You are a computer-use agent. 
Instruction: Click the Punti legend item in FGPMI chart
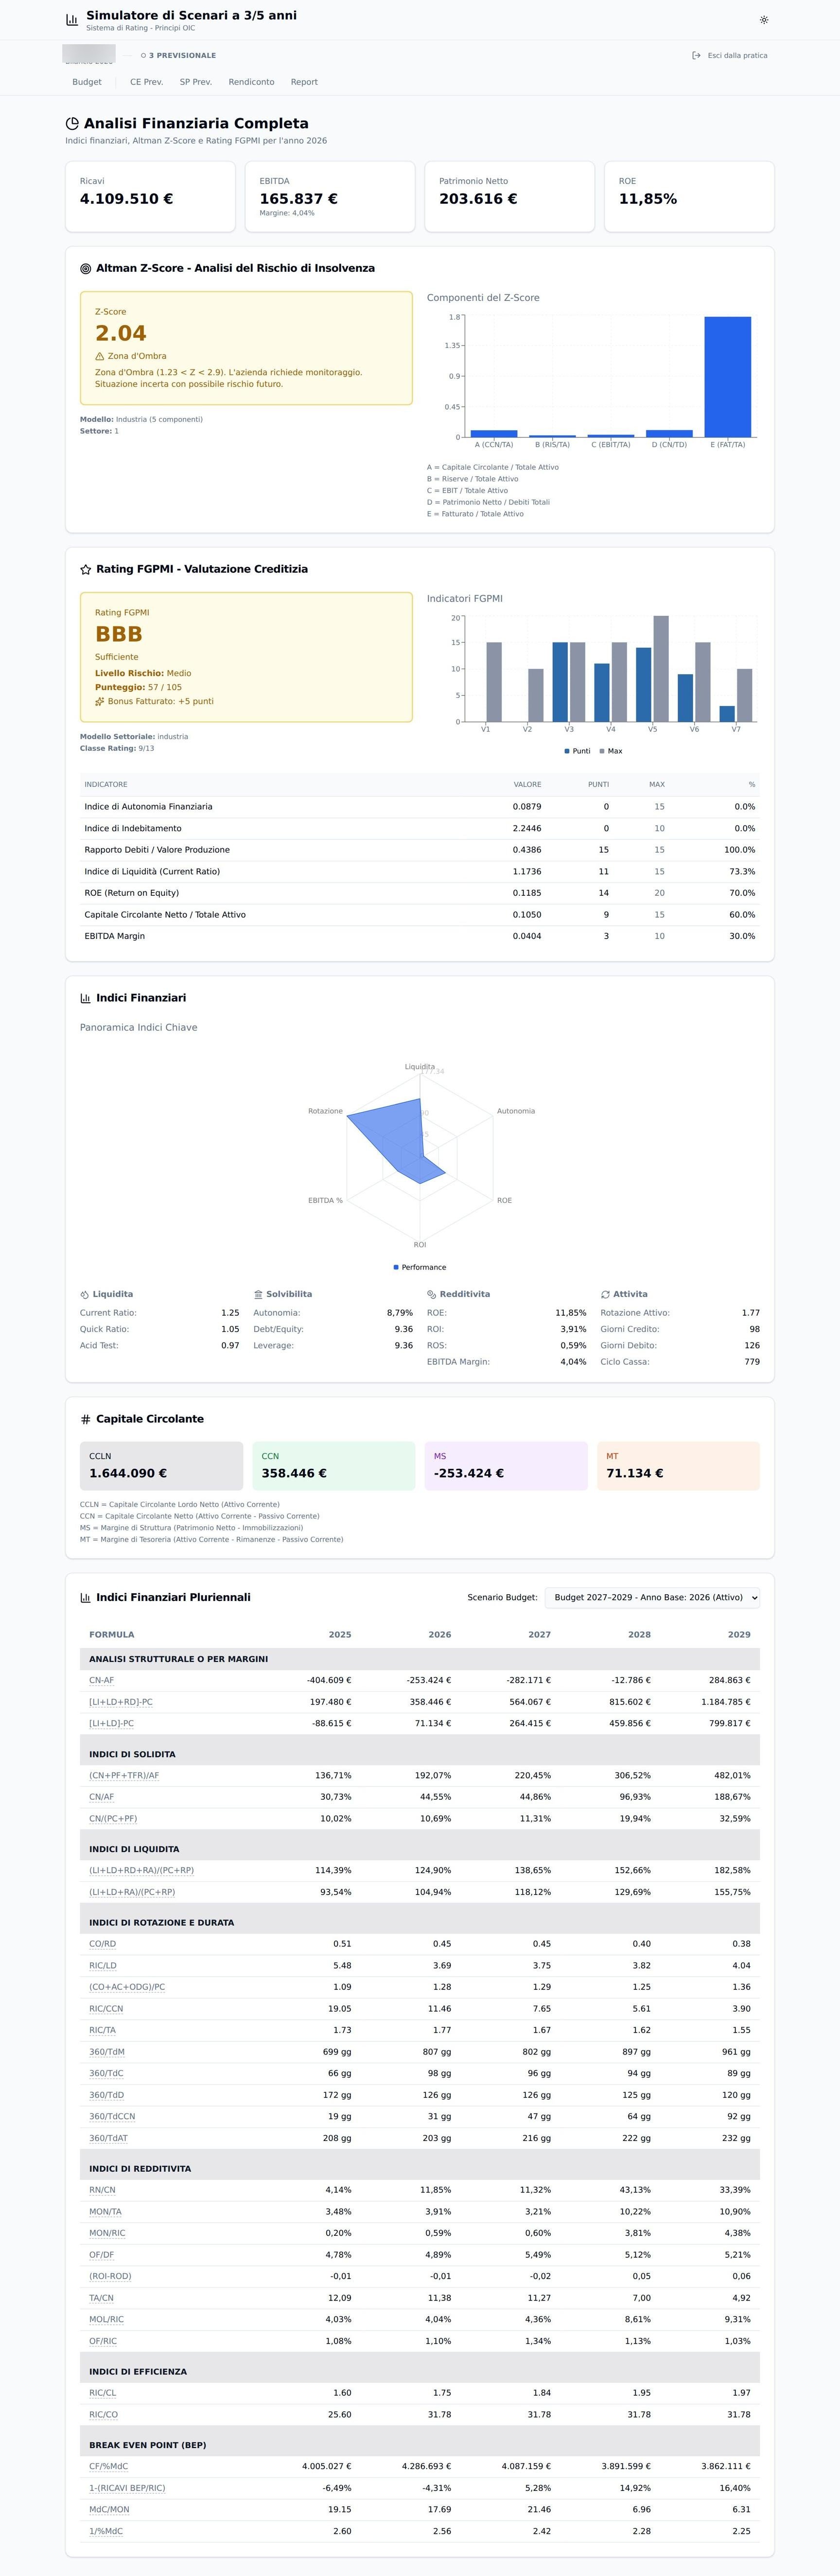[x=577, y=751]
